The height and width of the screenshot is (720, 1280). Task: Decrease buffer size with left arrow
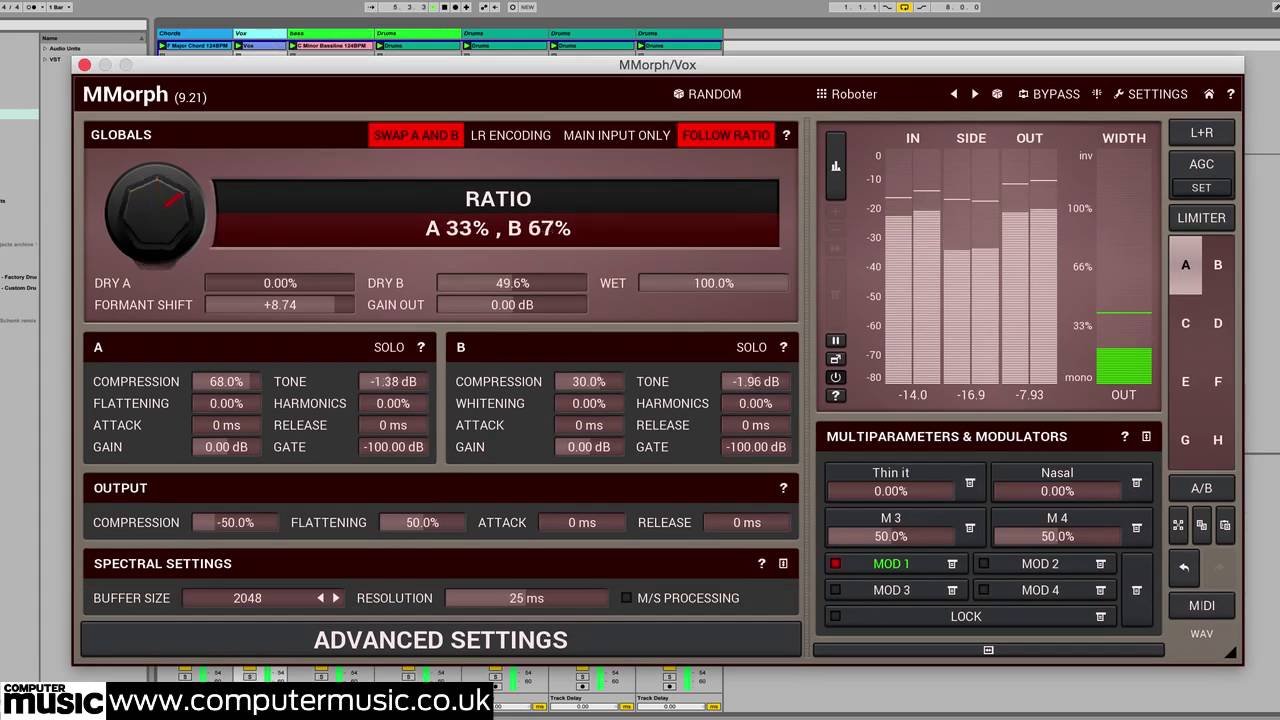(320, 598)
